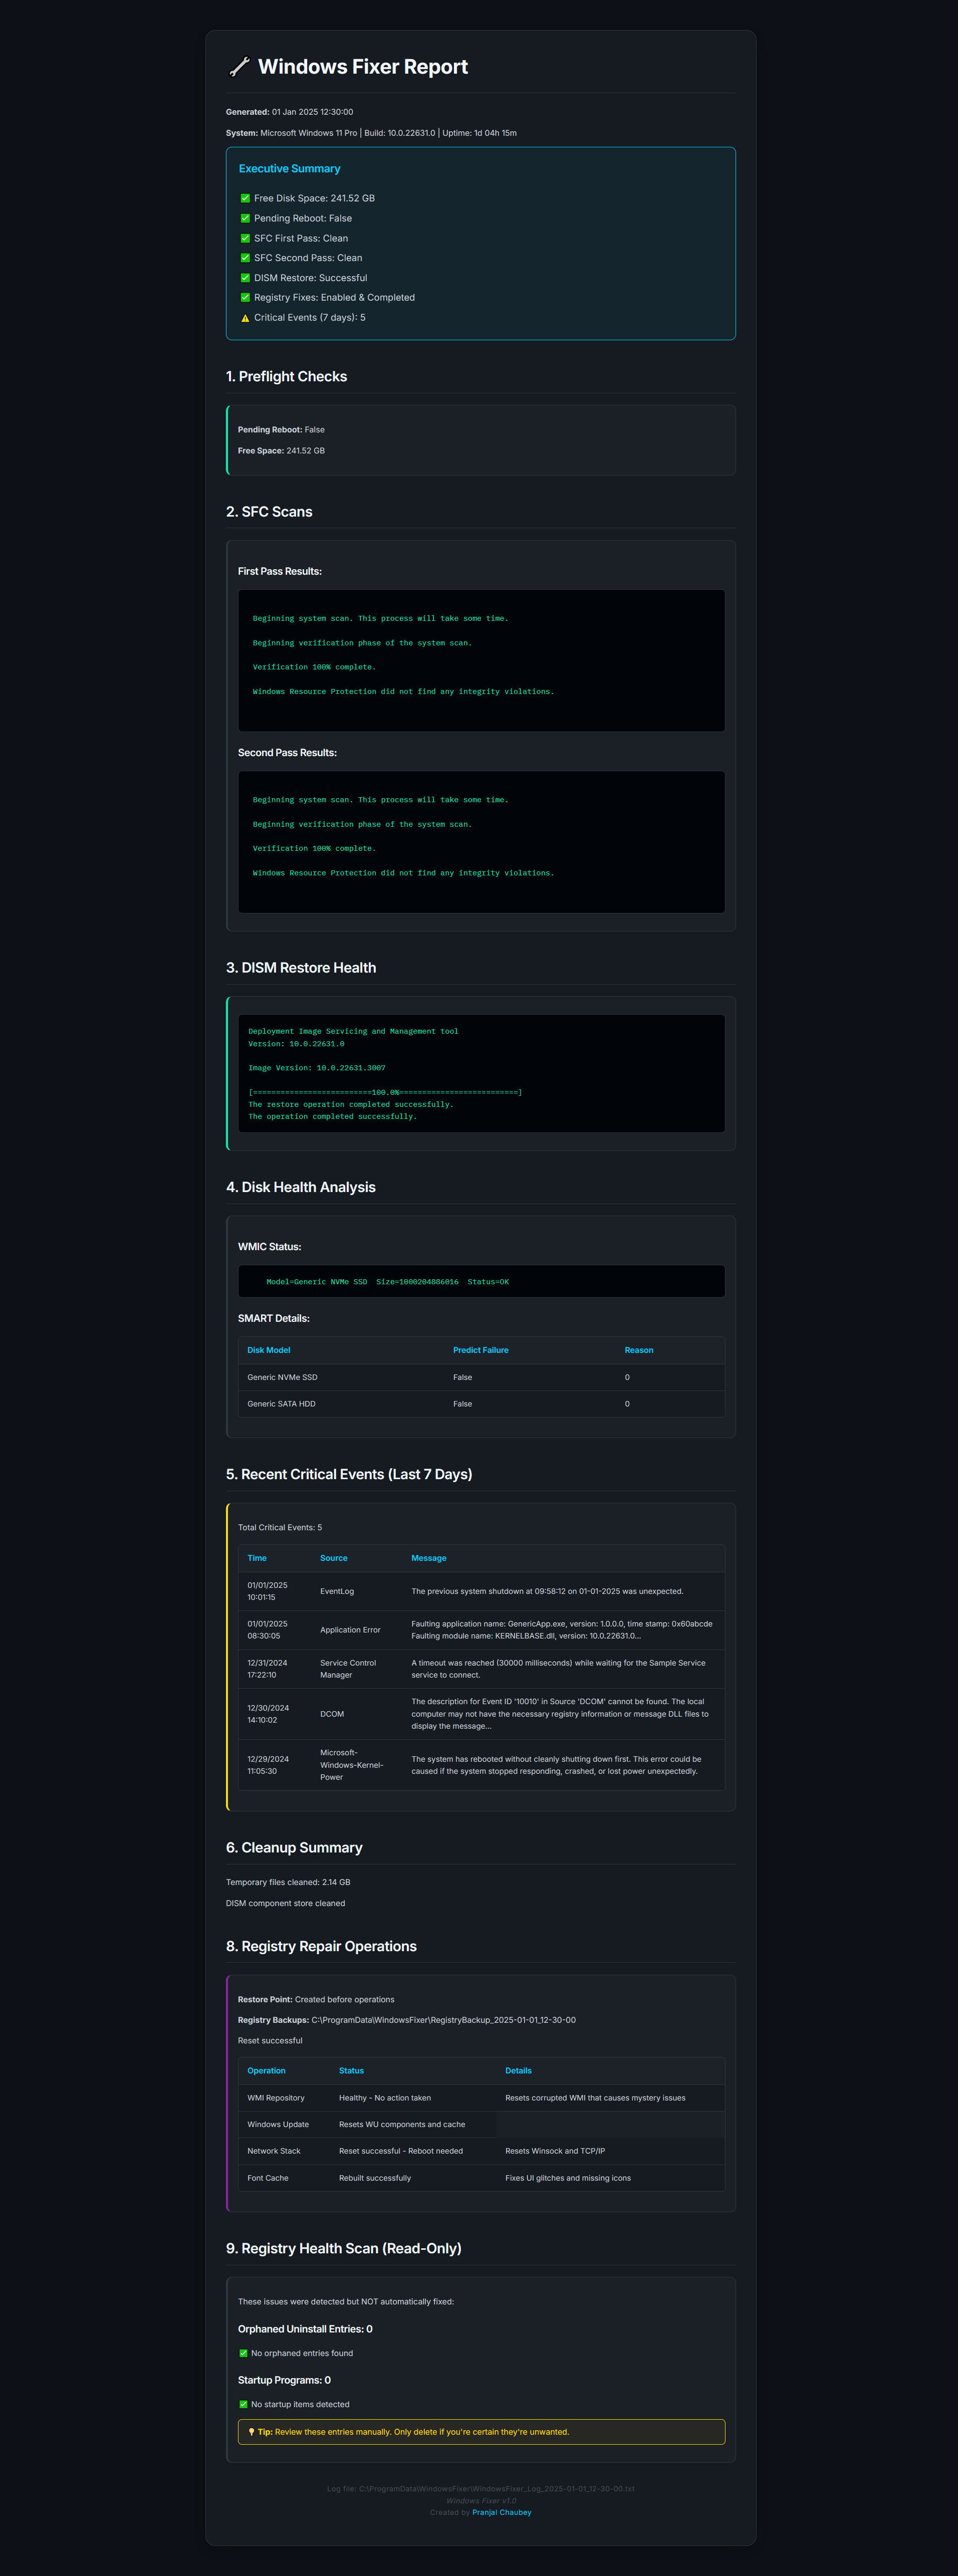Click the check icon next to Pending Reboot summary
This screenshot has width=958, height=2576.
(x=245, y=218)
